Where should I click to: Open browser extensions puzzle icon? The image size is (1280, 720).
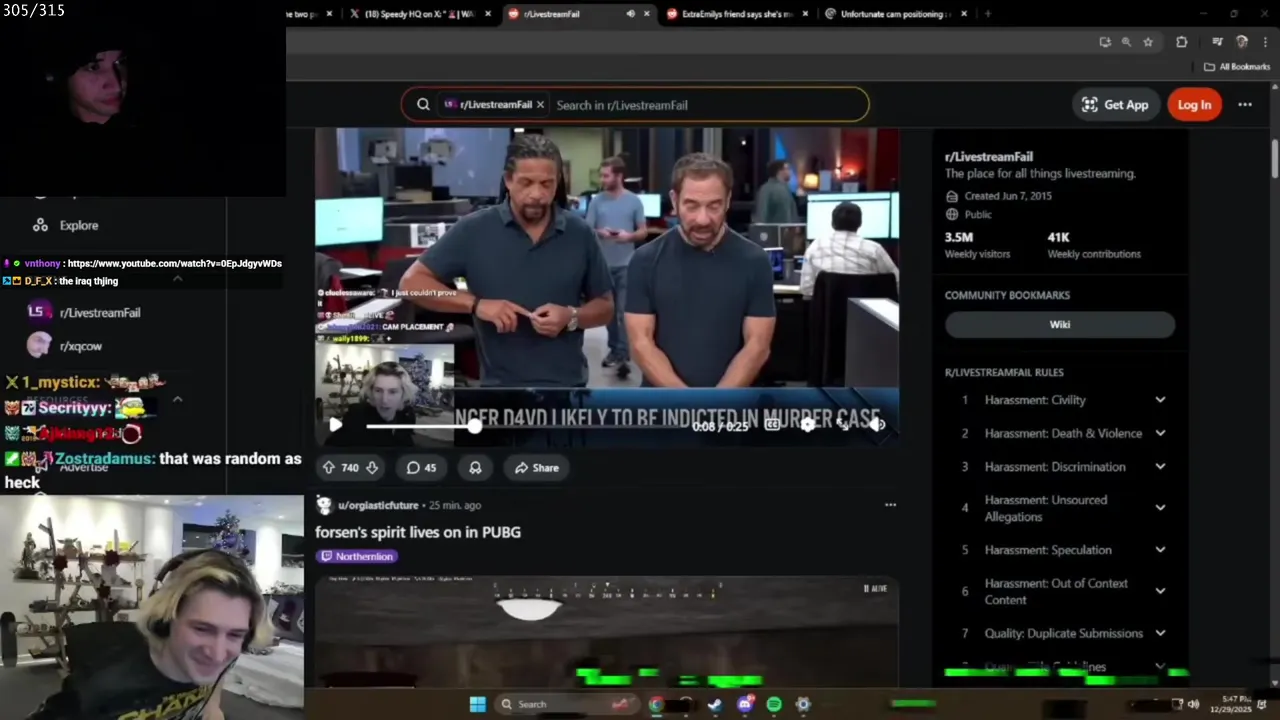(x=1182, y=42)
